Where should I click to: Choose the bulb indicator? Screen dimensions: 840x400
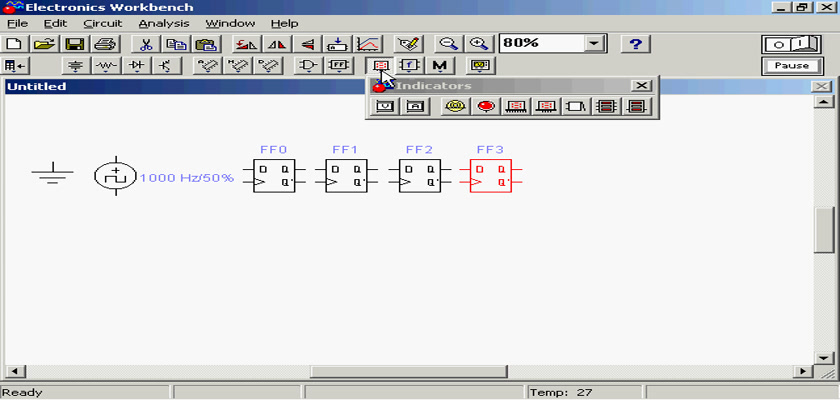point(455,106)
